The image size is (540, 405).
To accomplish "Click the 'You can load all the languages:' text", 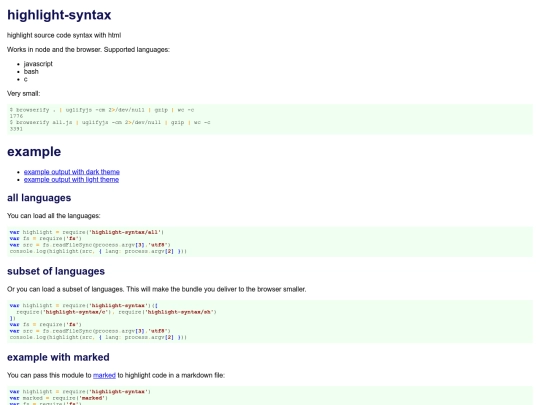I will click(53, 216).
